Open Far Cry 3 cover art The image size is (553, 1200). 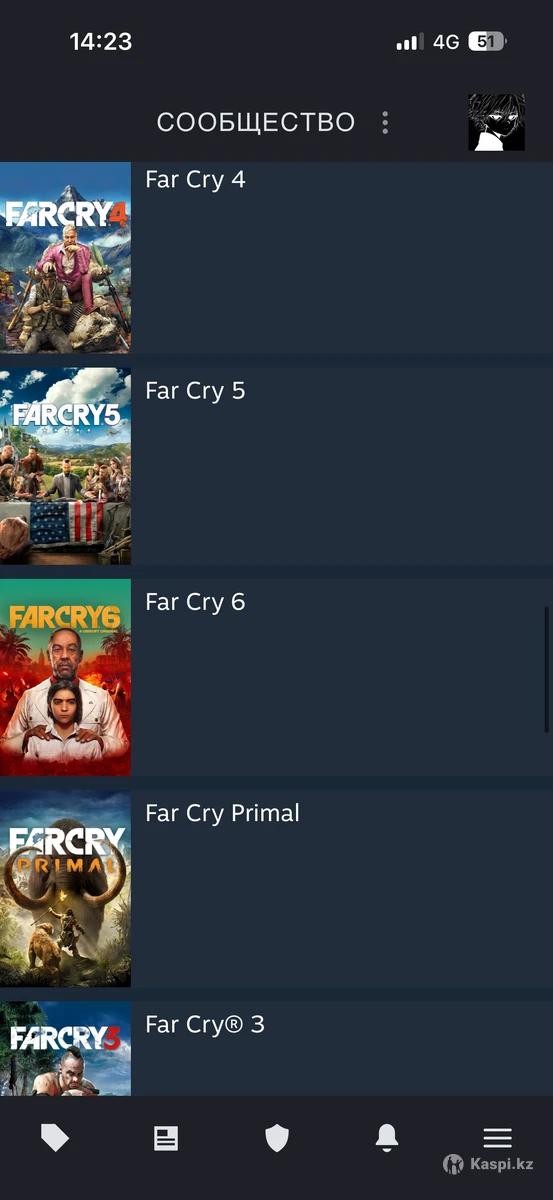click(65, 1049)
